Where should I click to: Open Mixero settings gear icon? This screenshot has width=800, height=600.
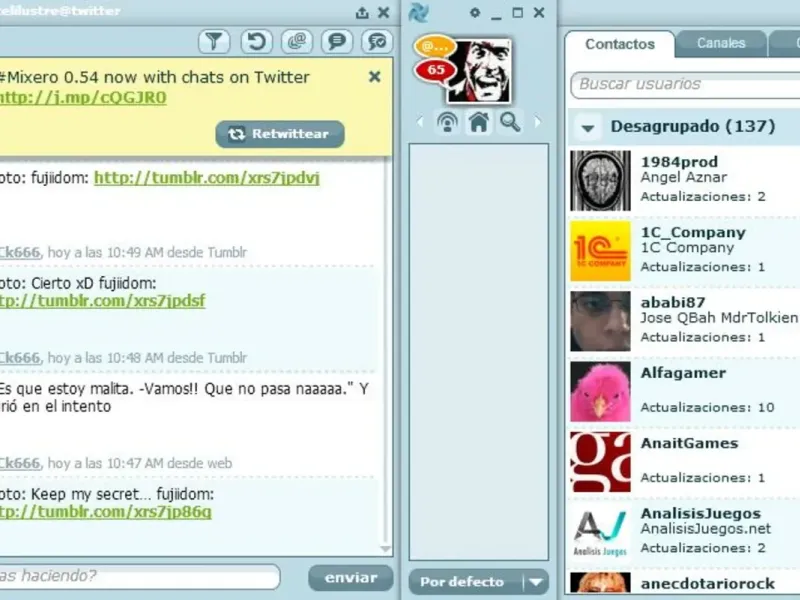[474, 12]
